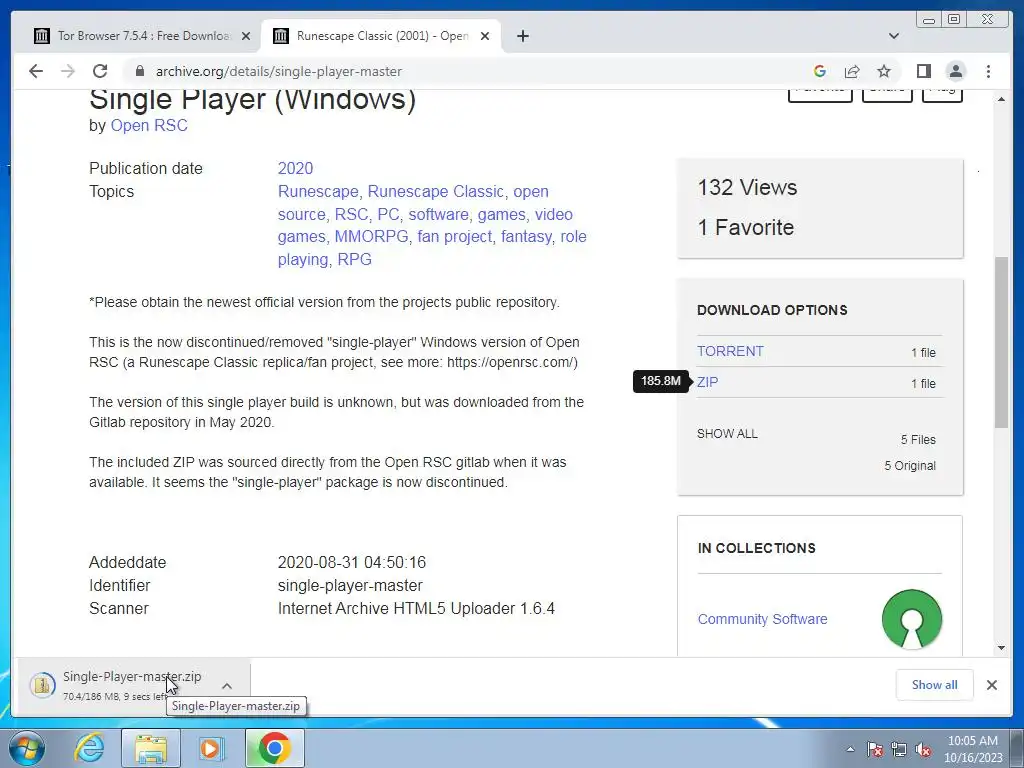The height and width of the screenshot is (768, 1024).
Task: Open the Action Center flag icon
Action: [x=874, y=749]
